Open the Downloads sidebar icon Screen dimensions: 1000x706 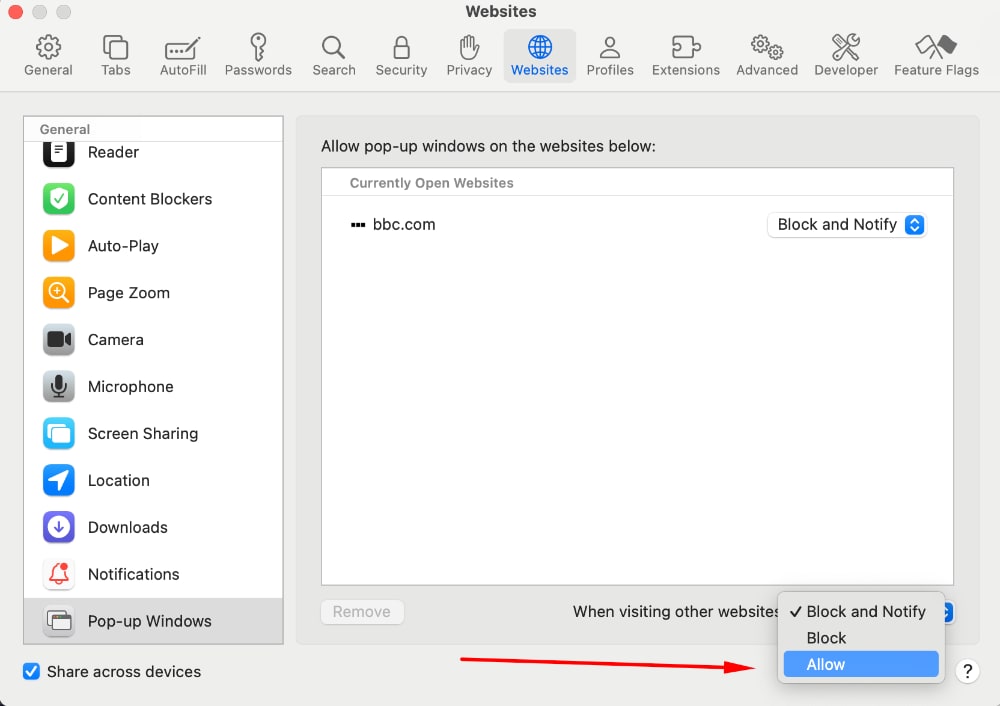[x=58, y=527]
